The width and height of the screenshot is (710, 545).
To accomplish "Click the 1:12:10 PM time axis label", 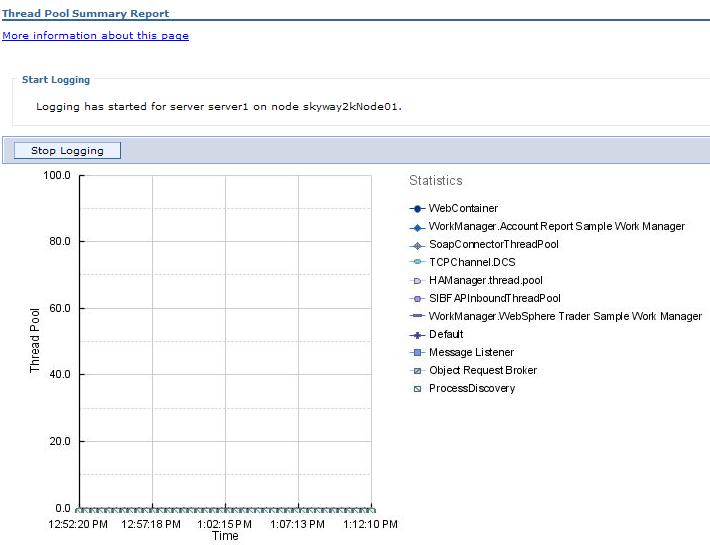I will pos(370,524).
